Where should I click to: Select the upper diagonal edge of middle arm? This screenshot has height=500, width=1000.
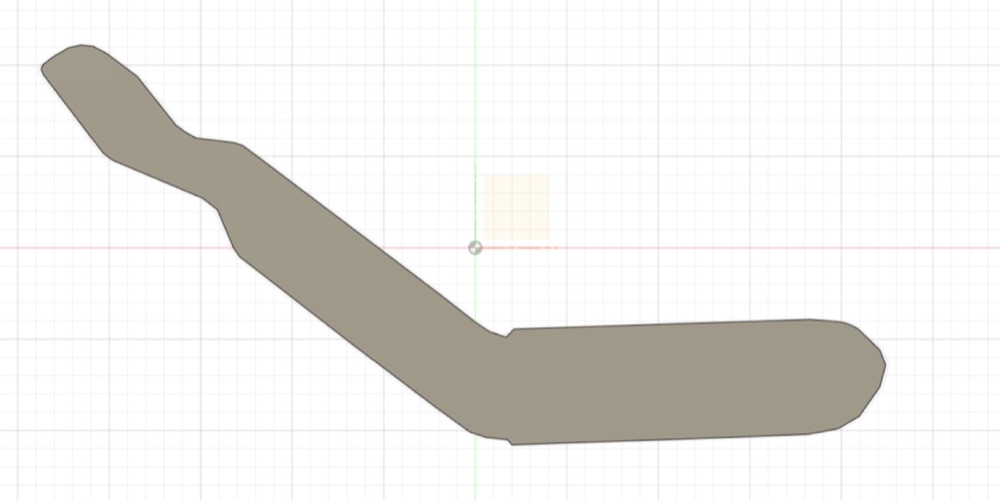360,235
